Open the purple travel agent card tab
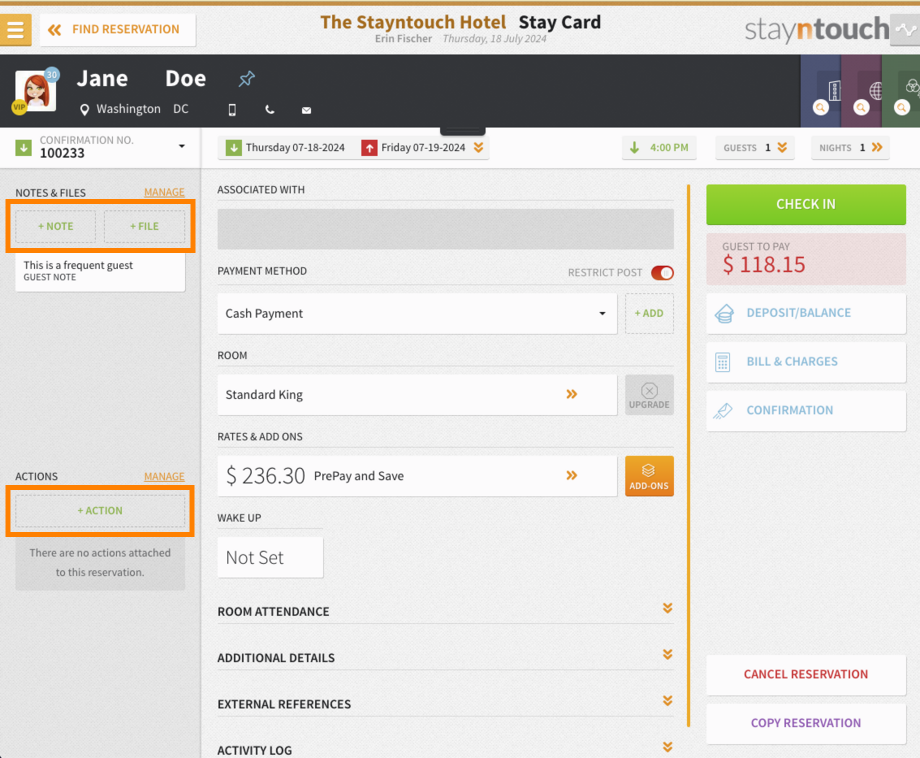This screenshot has width=920, height=758. (x=861, y=91)
